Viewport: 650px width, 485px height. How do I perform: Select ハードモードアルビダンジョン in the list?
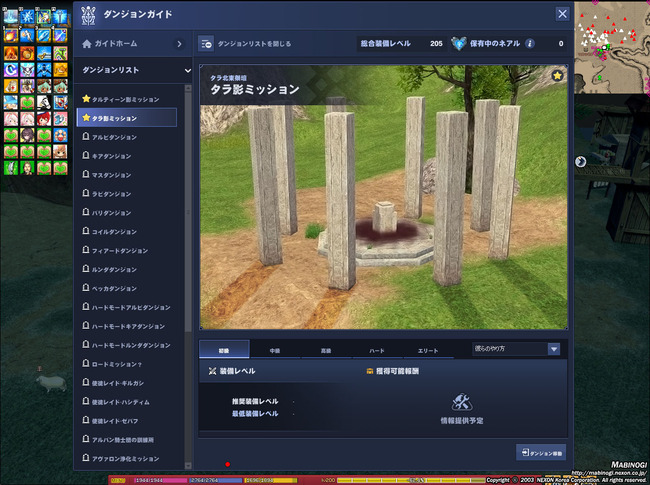[x=127, y=307]
